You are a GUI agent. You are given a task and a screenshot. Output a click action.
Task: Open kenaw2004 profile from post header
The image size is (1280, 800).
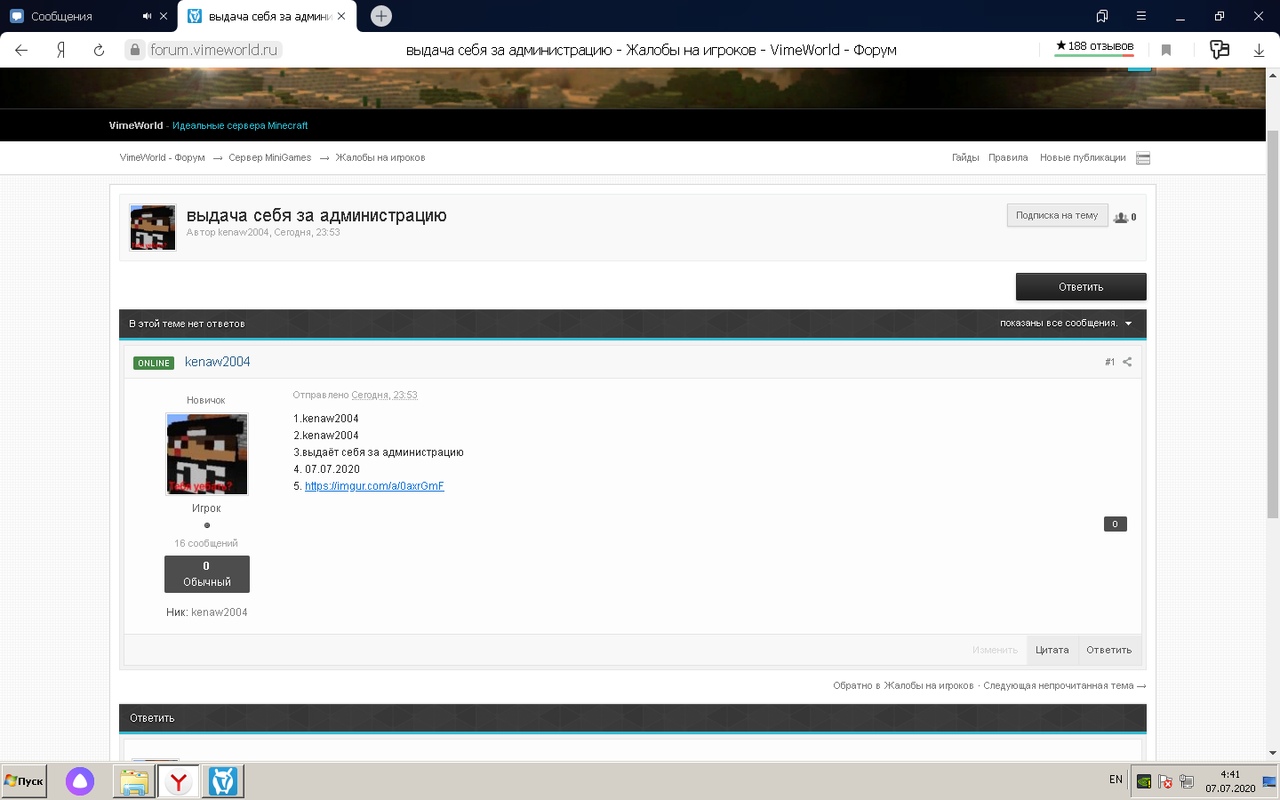217,362
